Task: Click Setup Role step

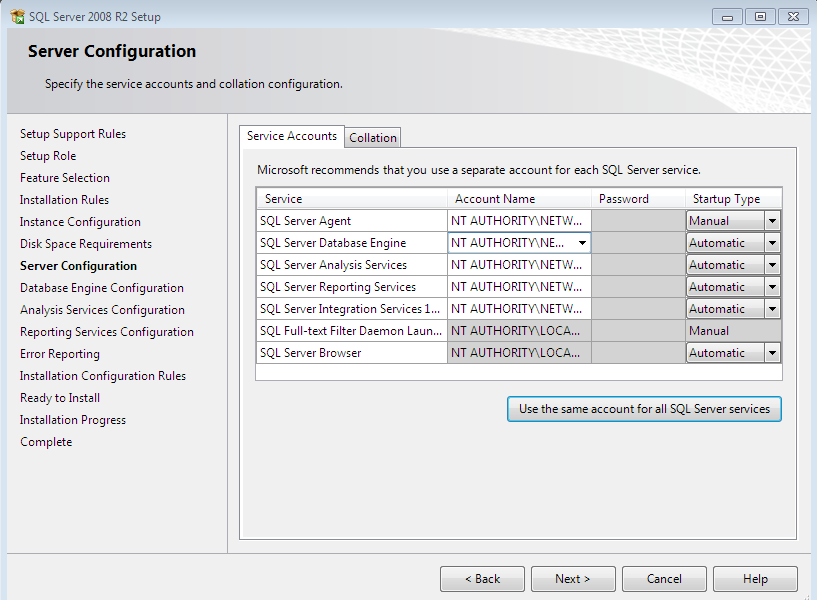Action: click(x=48, y=156)
